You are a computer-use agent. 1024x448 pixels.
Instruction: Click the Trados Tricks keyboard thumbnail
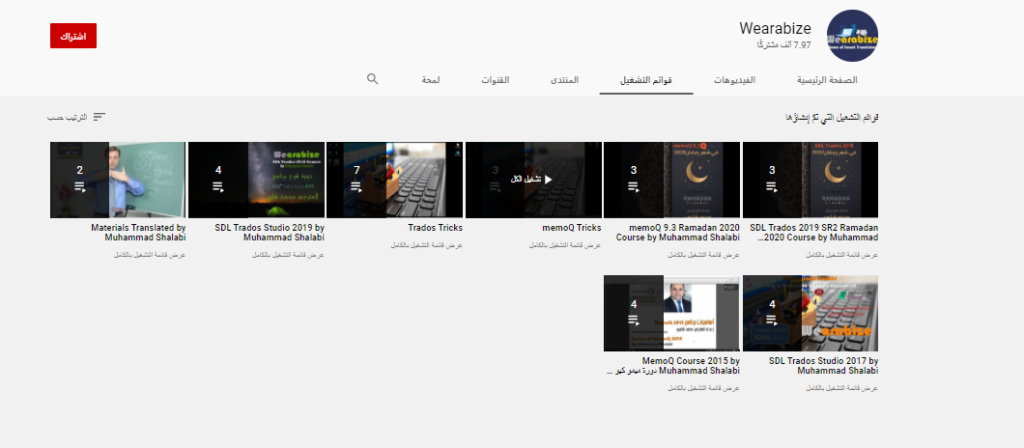(x=395, y=180)
